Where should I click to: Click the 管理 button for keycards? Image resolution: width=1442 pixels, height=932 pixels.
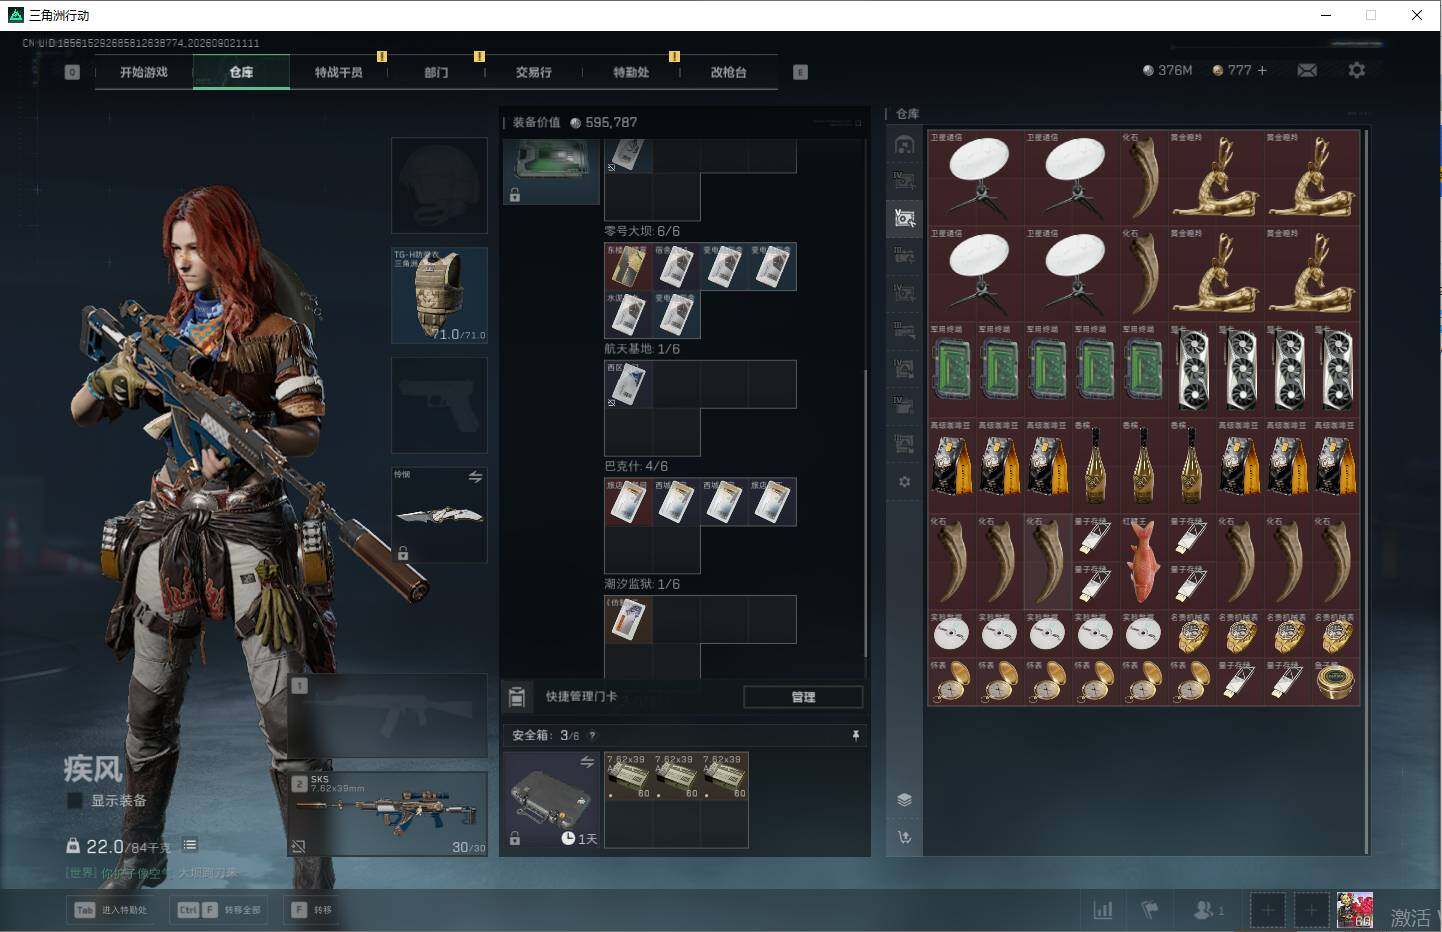click(x=803, y=697)
